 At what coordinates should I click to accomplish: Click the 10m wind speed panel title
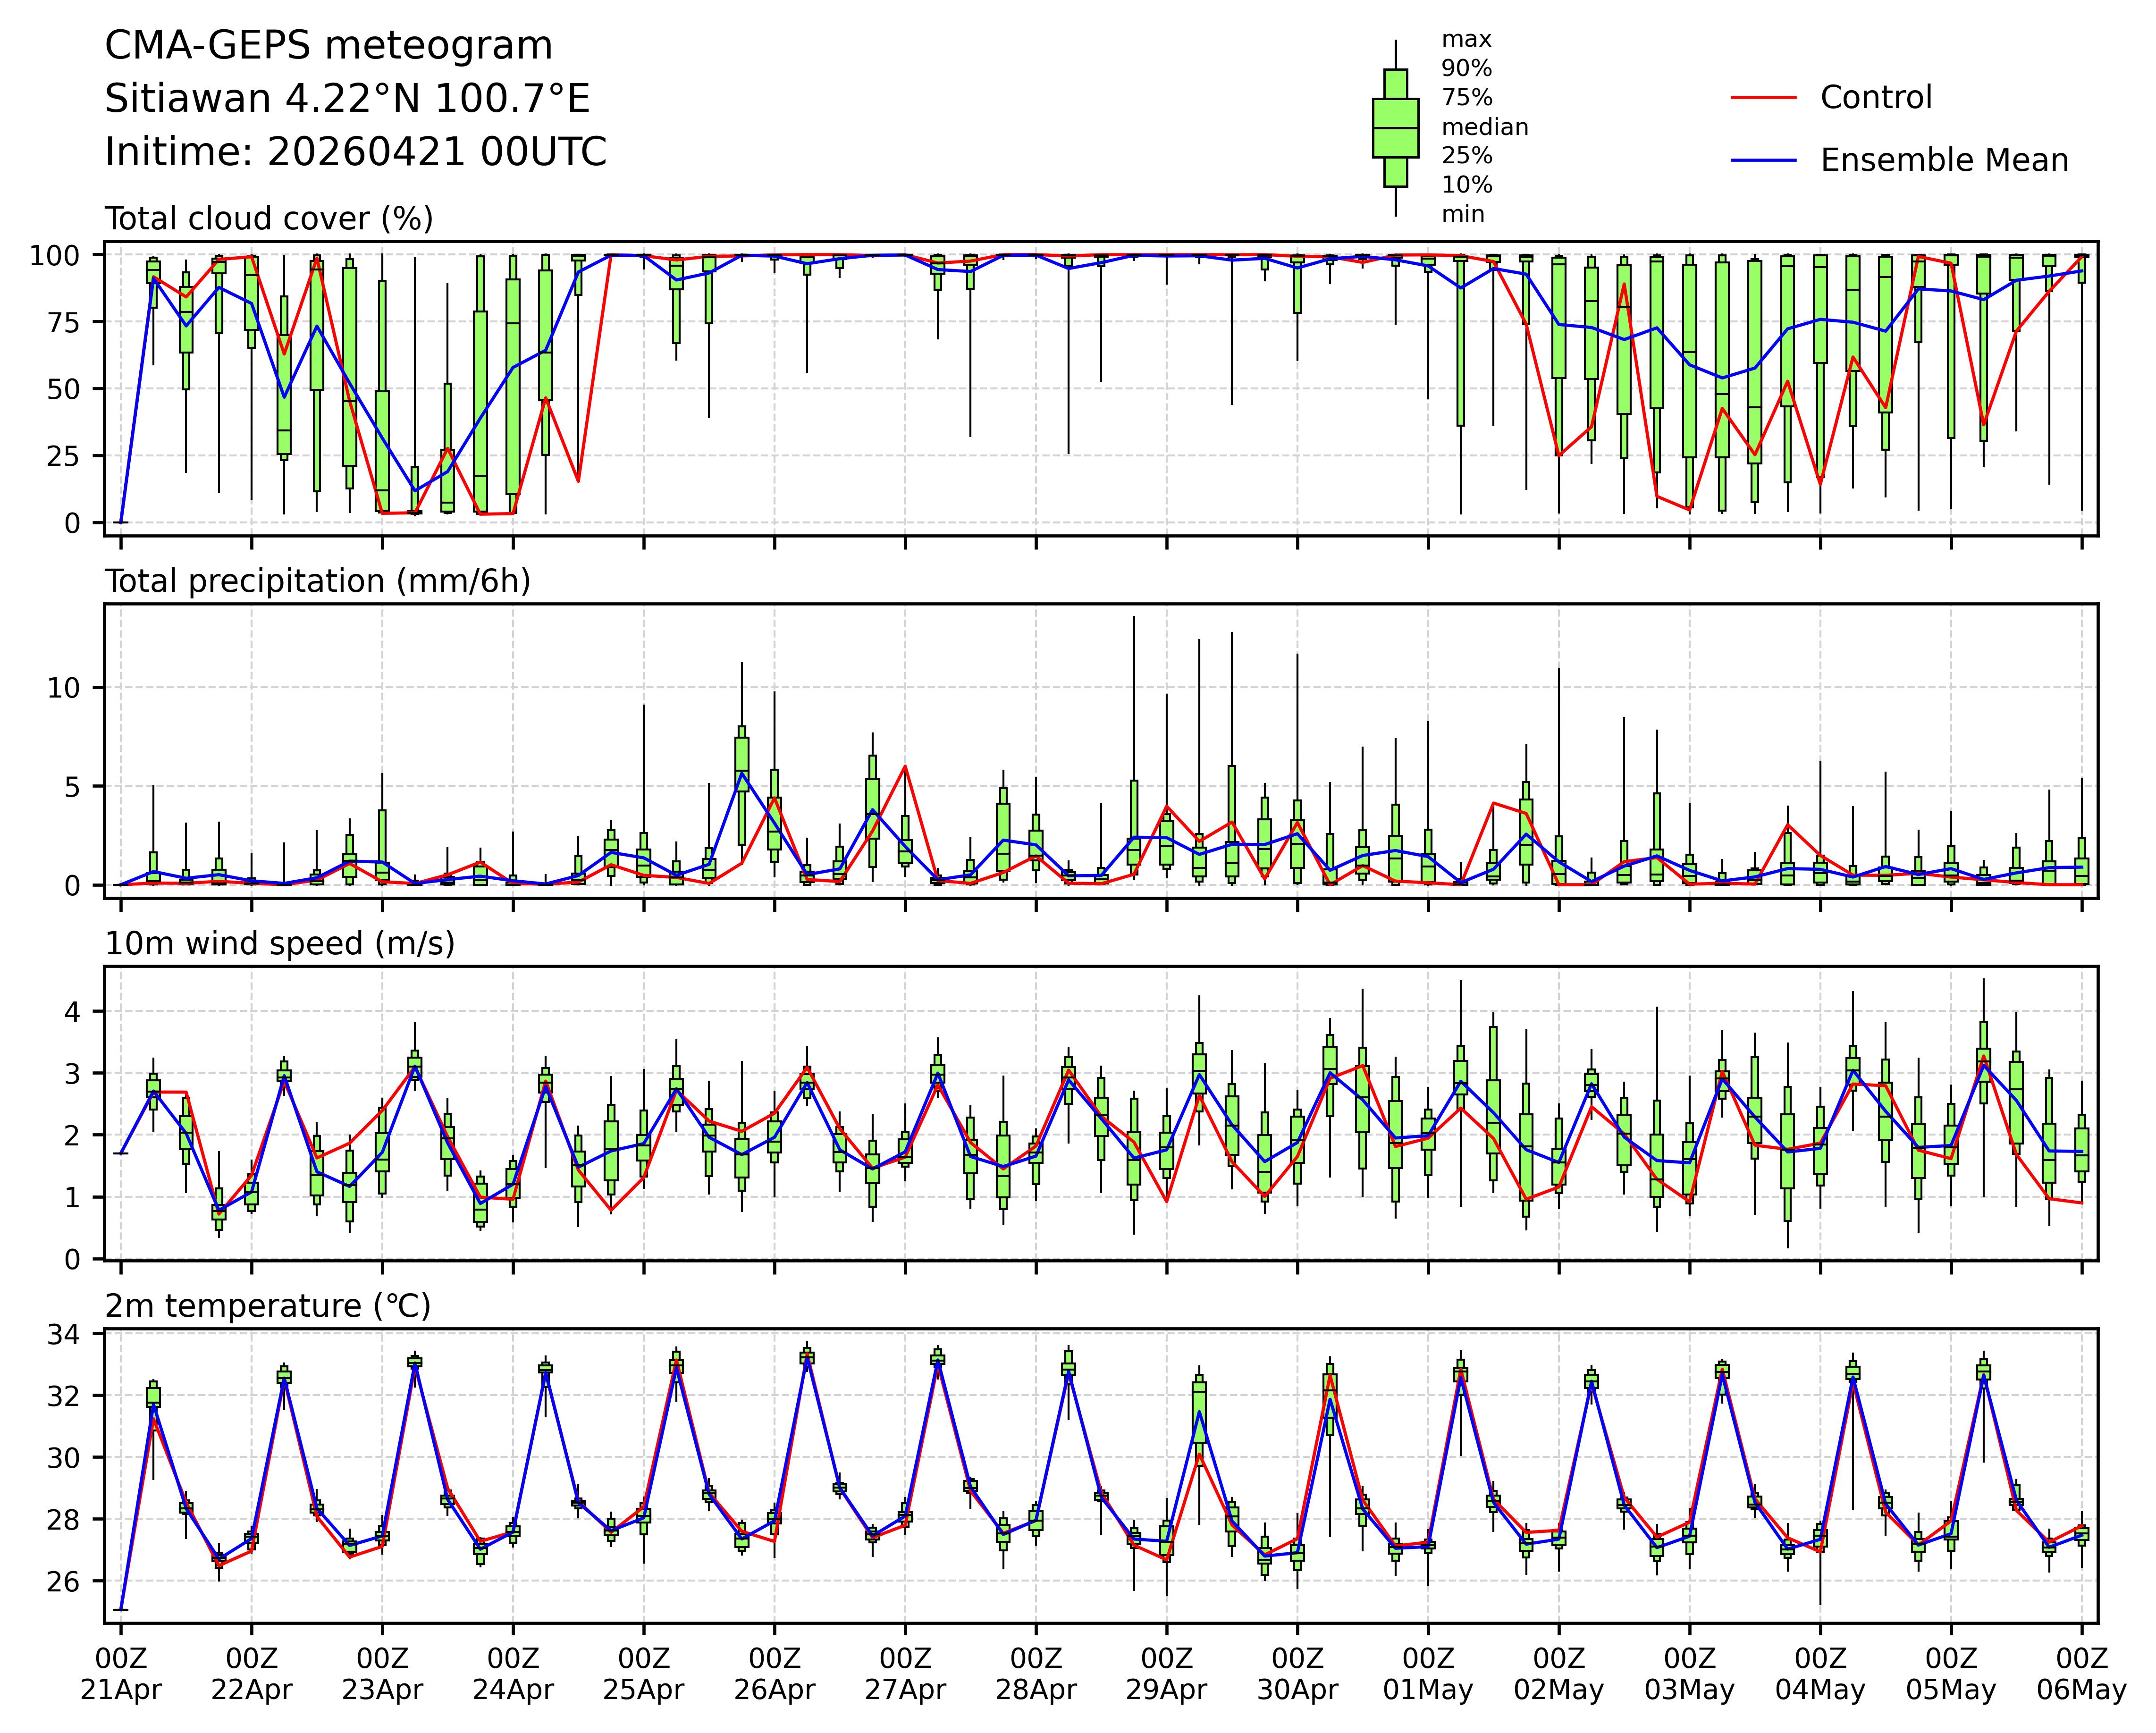coord(280,943)
